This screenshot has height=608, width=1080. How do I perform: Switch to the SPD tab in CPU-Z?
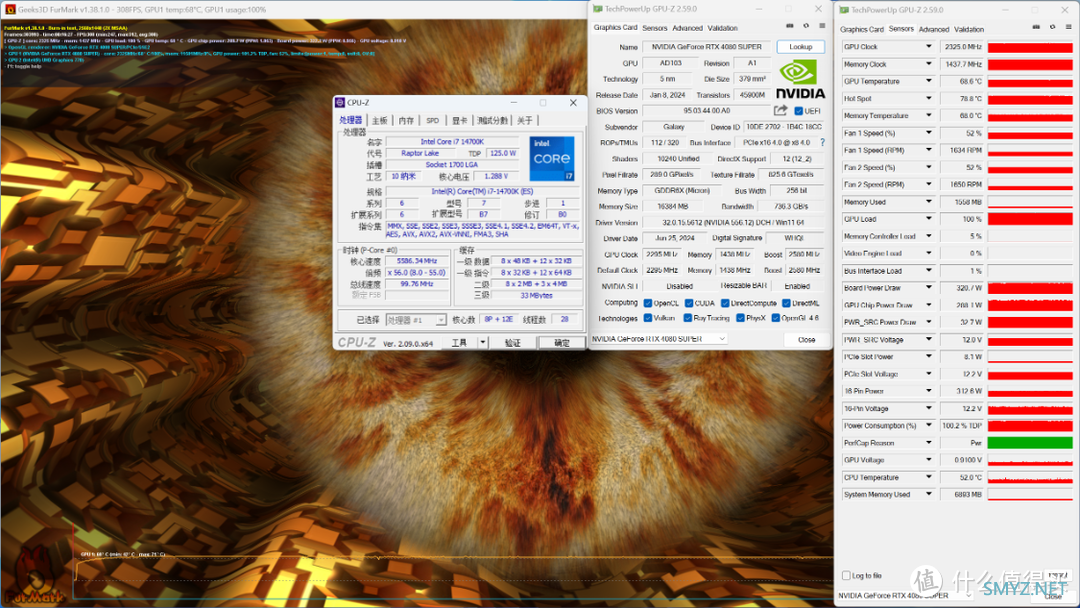tap(433, 120)
